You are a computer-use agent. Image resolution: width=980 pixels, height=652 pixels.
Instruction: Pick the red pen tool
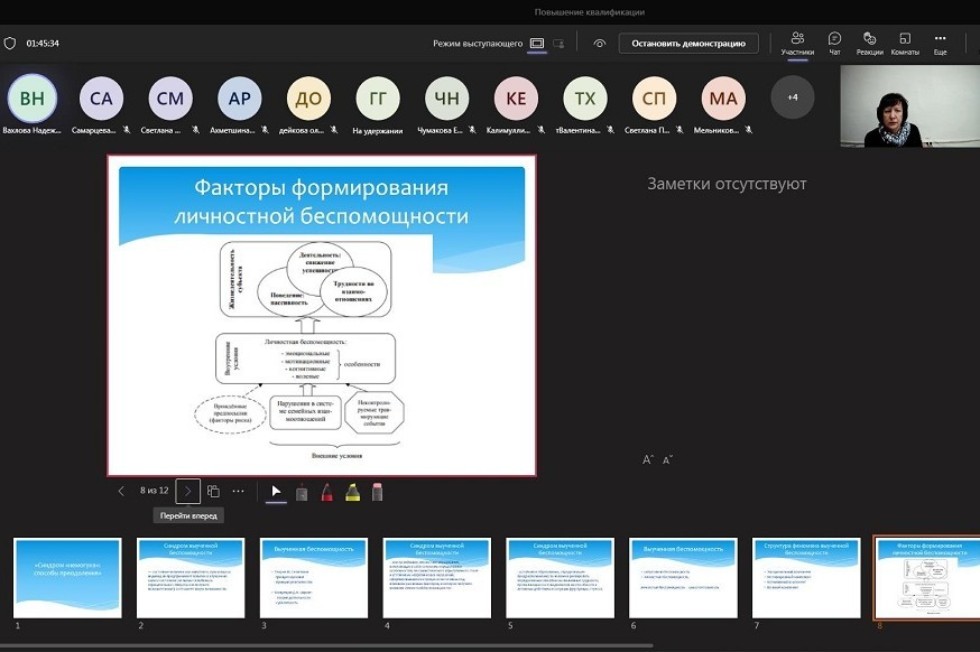[x=327, y=491]
